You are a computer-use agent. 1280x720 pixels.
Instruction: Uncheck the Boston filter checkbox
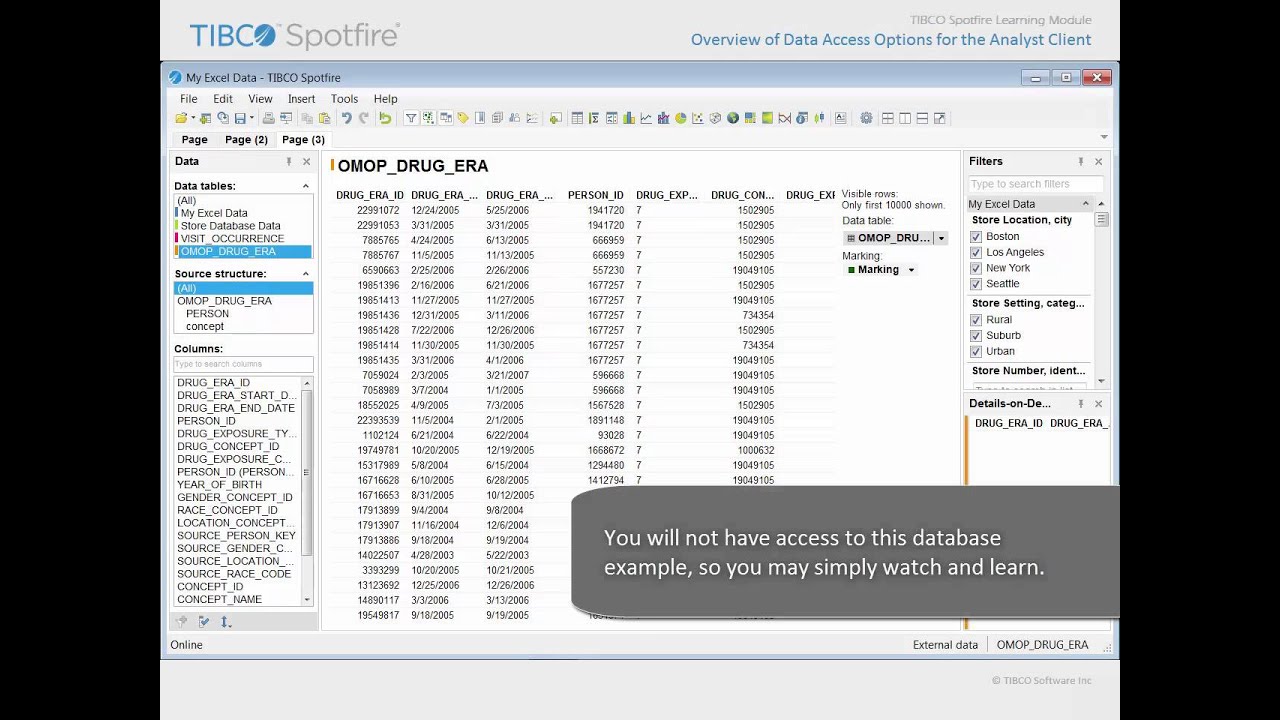click(976, 237)
